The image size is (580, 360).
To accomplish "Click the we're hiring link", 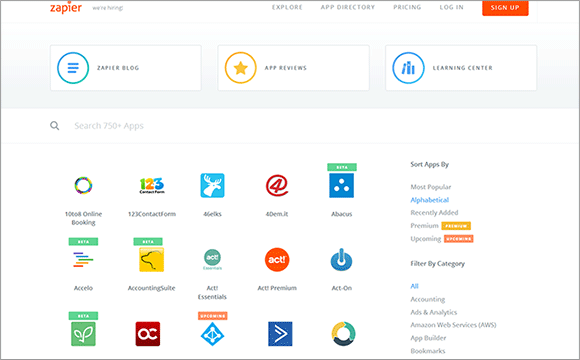I will pyautogui.click(x=108, y=8).
